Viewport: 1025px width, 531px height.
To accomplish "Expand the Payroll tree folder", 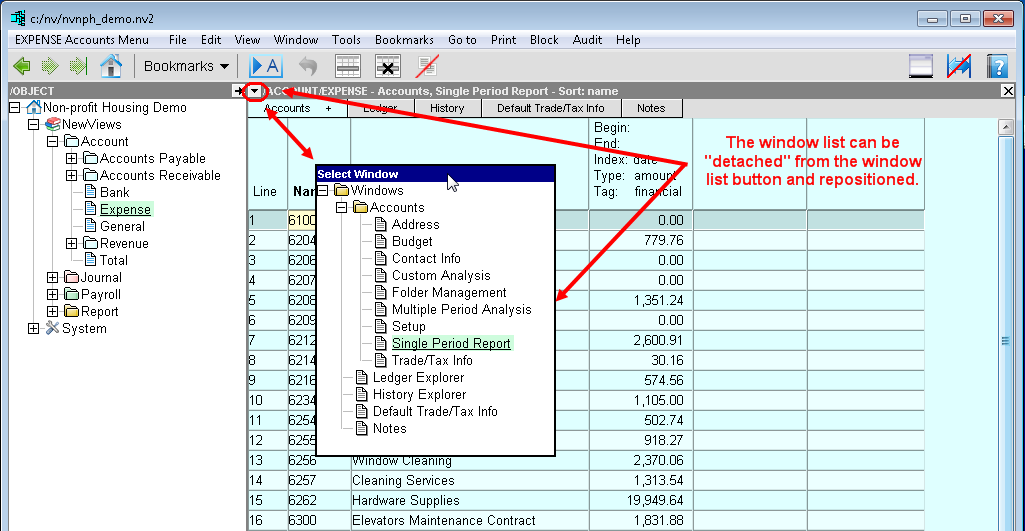I will (x=53, y=295).
